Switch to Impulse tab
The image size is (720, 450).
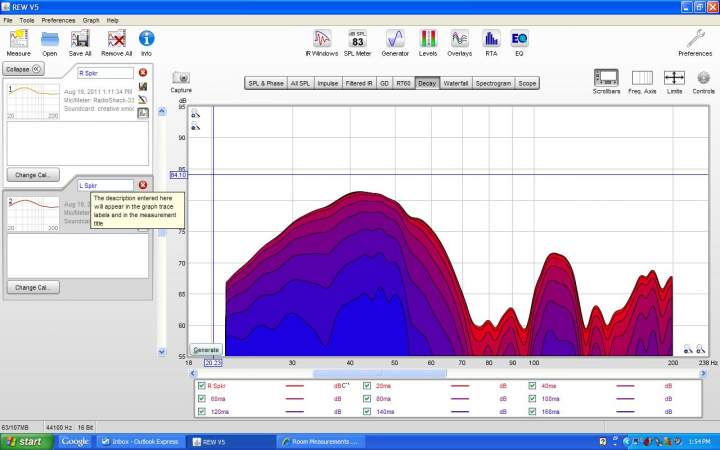pos(328,83)
